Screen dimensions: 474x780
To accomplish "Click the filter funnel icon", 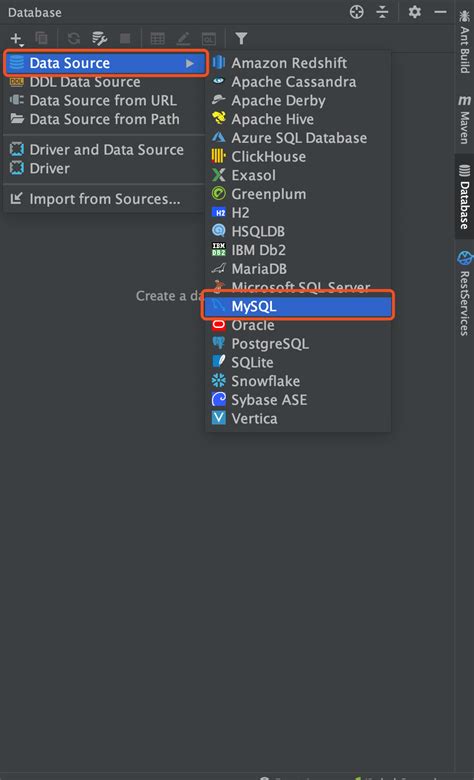I will 241,38.
